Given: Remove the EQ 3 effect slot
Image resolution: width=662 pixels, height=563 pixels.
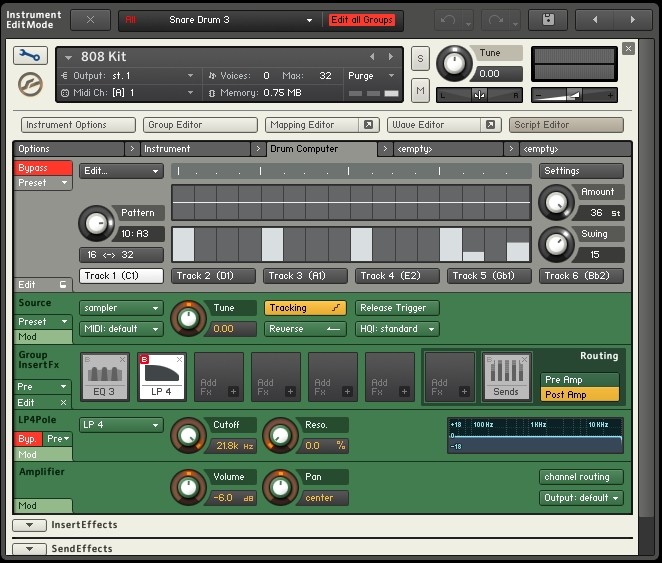Looking at the screenshot, I should (x=122, y=360).
